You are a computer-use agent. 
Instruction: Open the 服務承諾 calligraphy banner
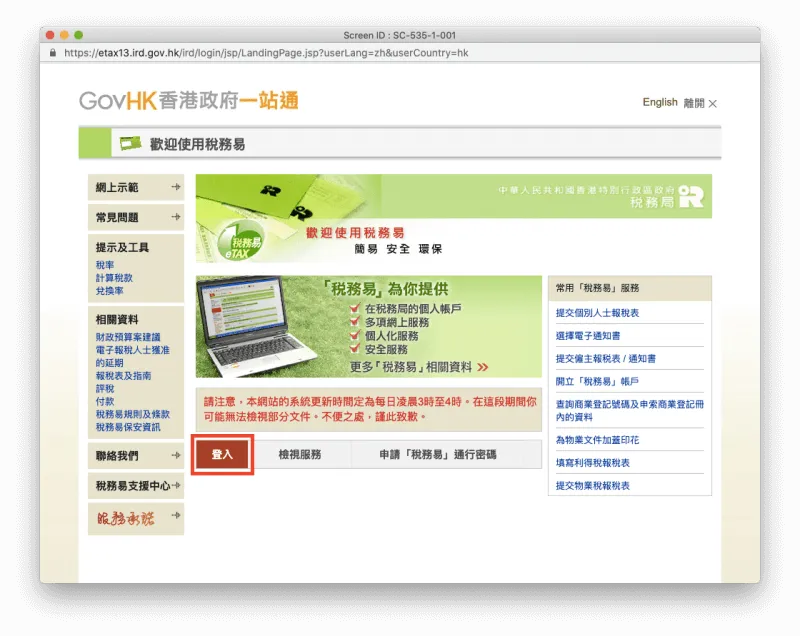pos(136,519)
